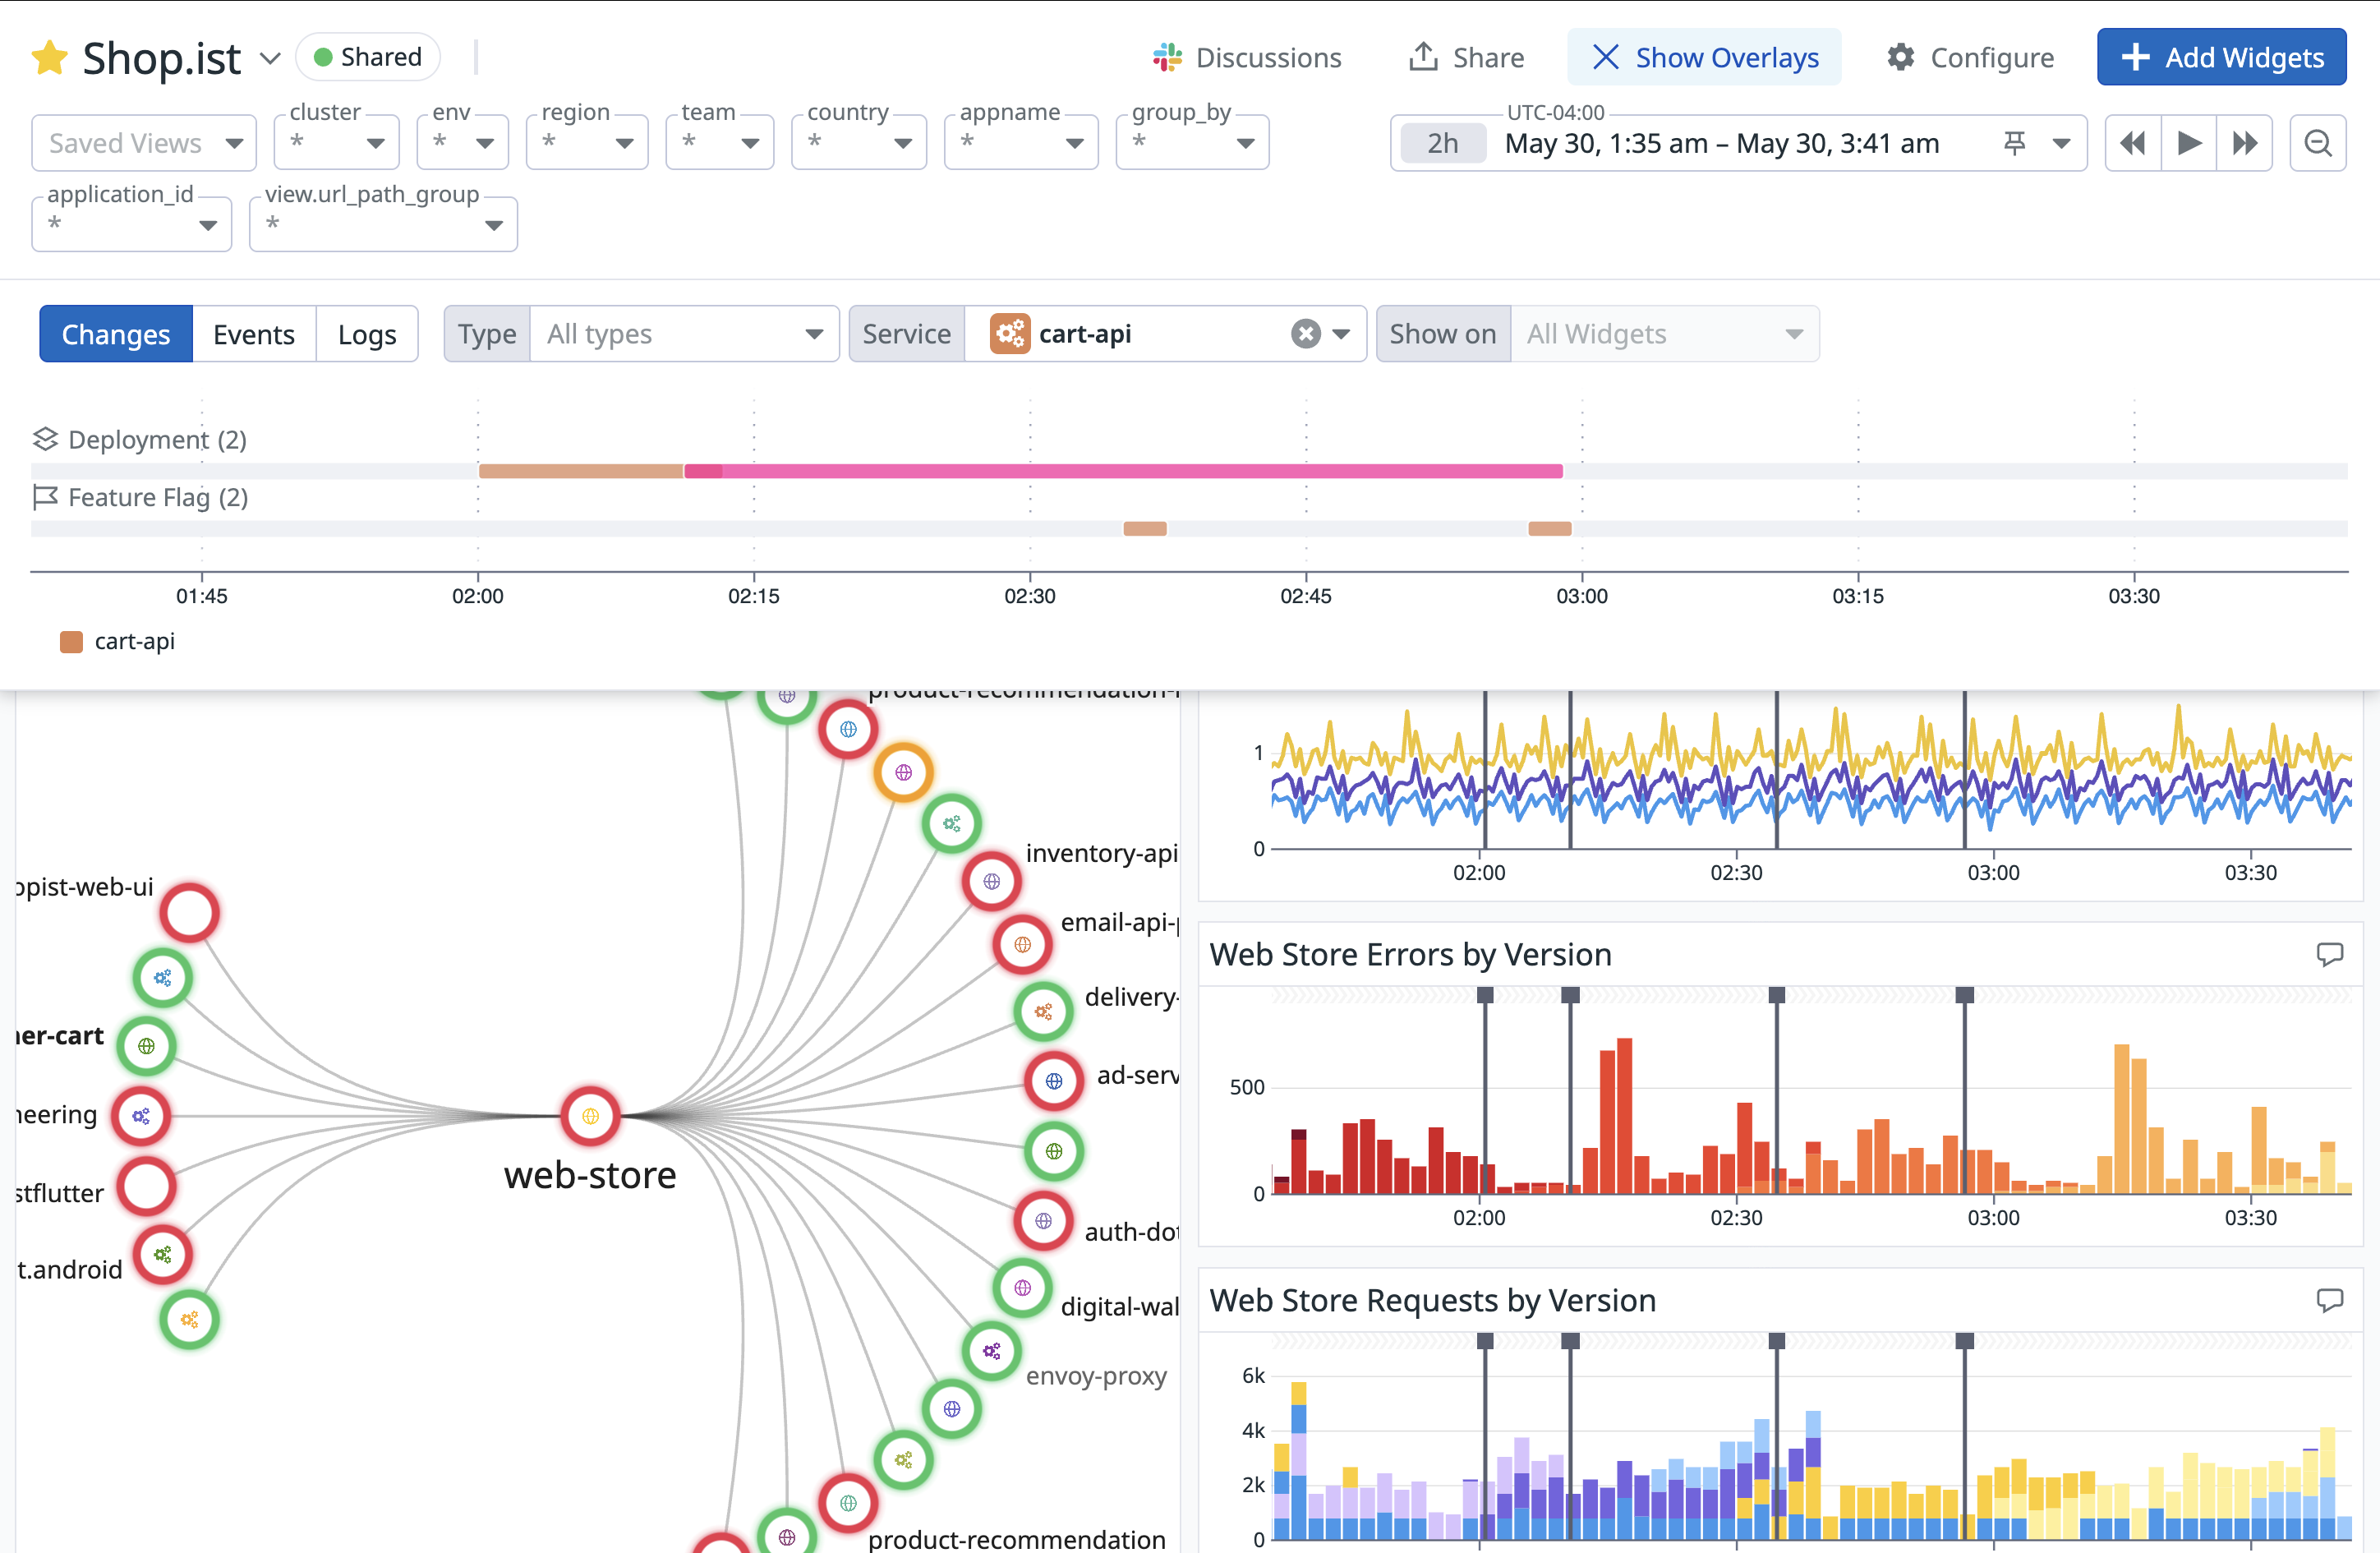Screen dimensions: 2380x1553
Task: Pin the time range
Action: [2014, 143]
